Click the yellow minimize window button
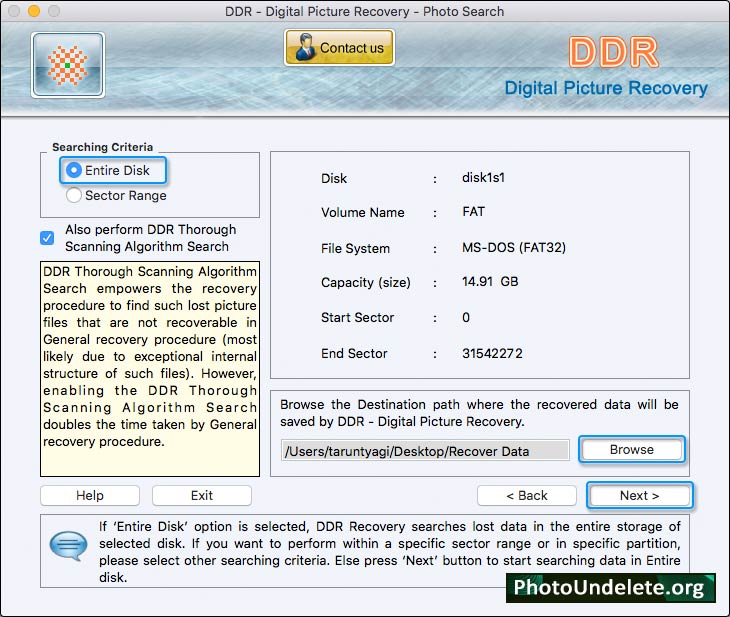 click(34, 11)
